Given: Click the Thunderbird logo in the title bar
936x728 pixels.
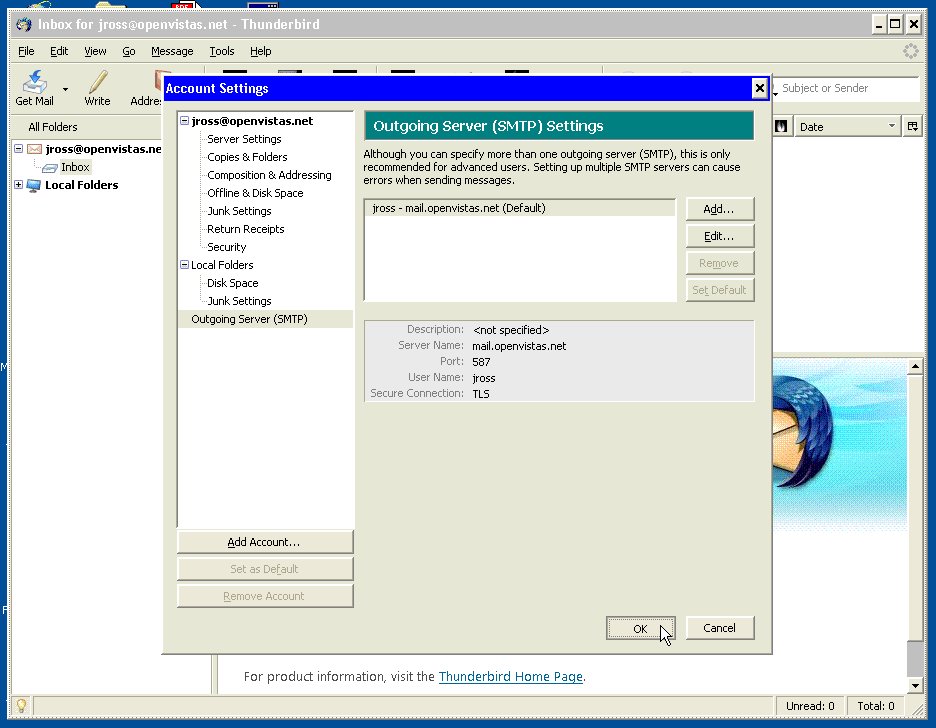Looking at the screenshot, I should 24,24.
